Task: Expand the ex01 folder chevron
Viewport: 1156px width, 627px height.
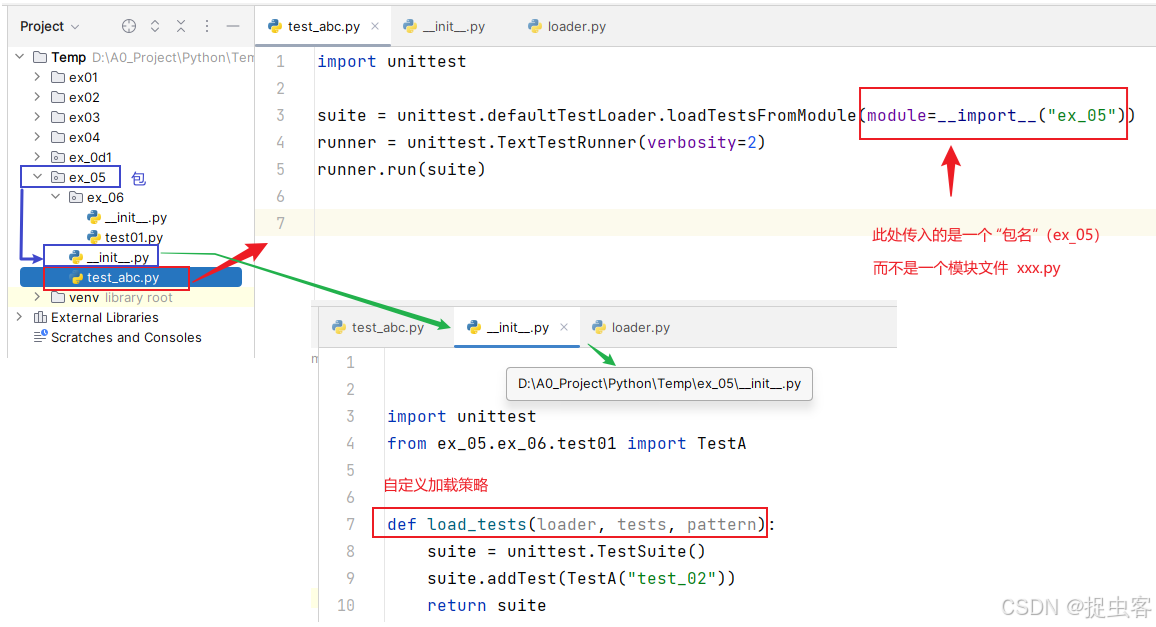Action: [38, 77]
